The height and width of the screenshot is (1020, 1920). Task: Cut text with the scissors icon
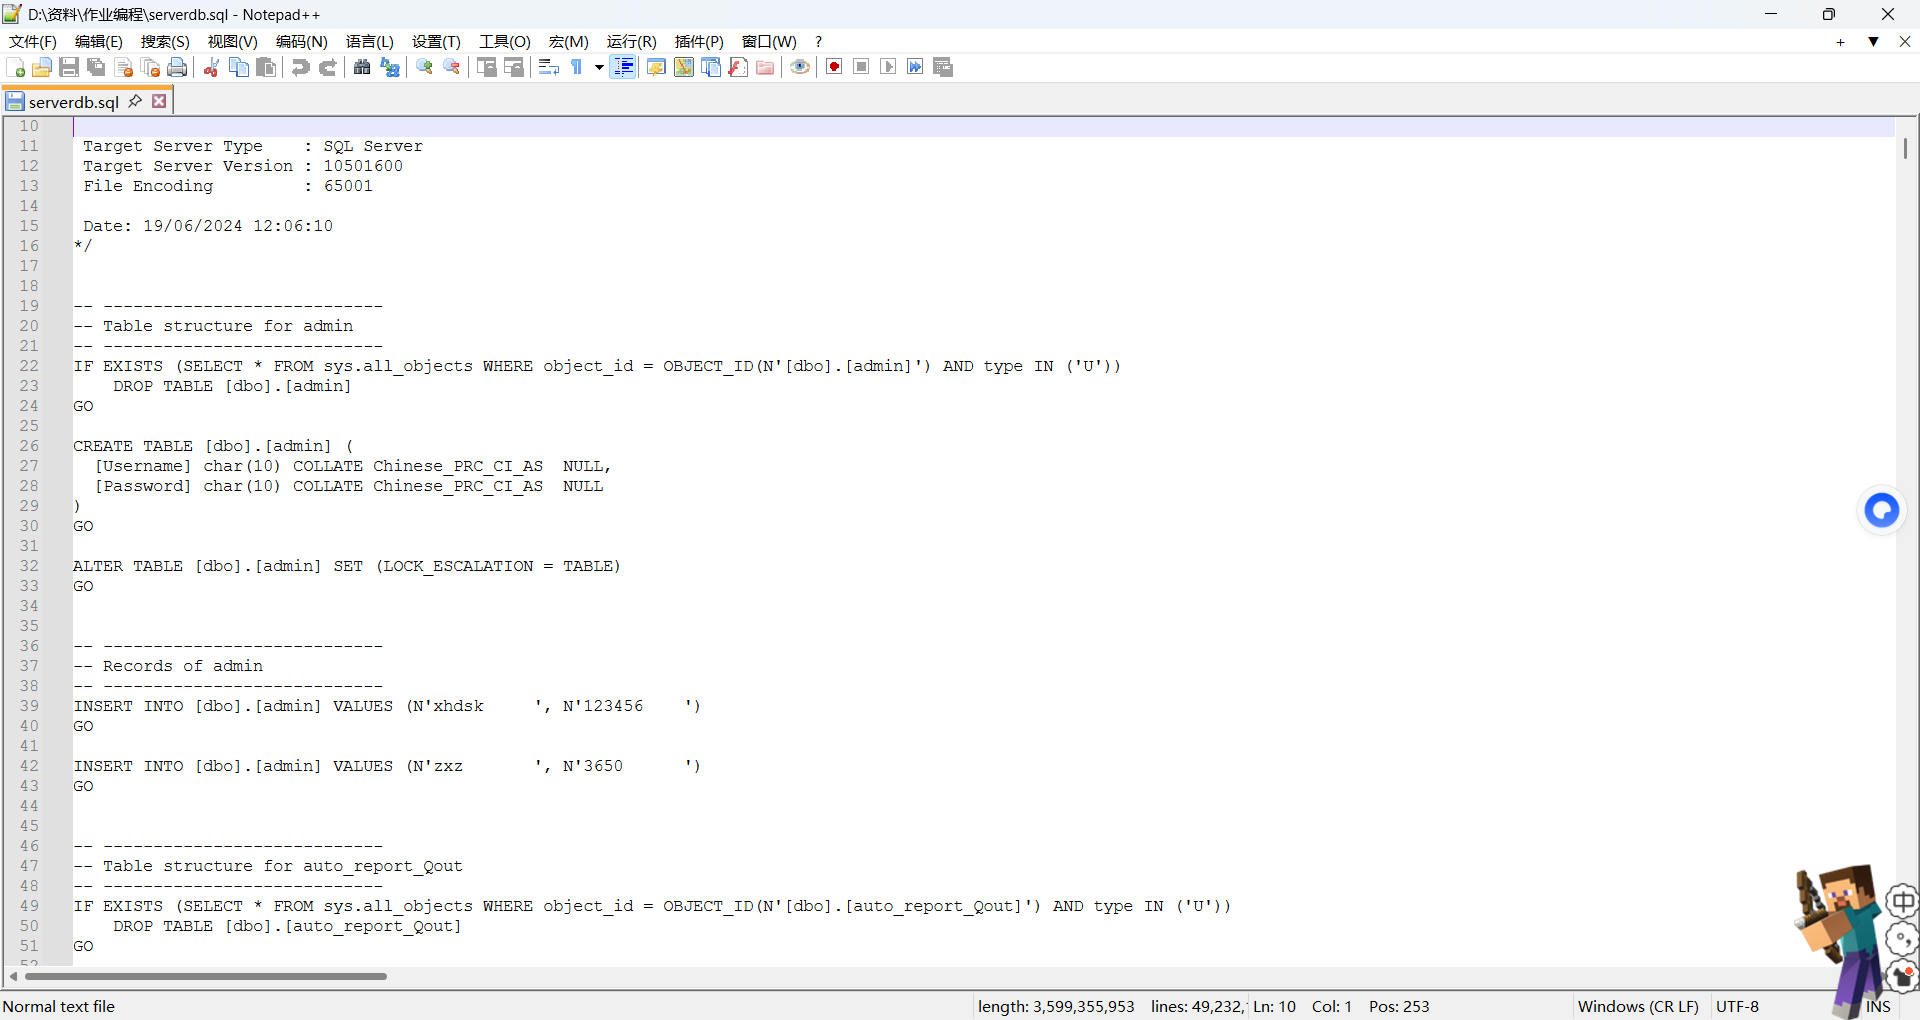click(x=211, y=67)
